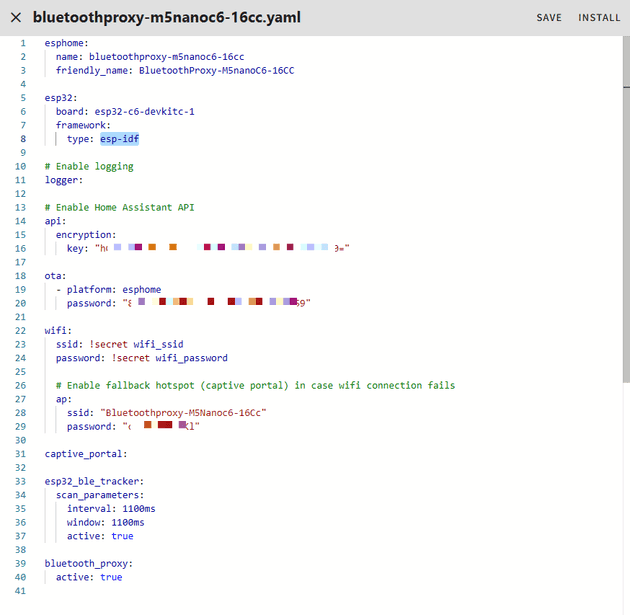
Task: Click the '# Enable logging' comment
Action: (89, 166)
